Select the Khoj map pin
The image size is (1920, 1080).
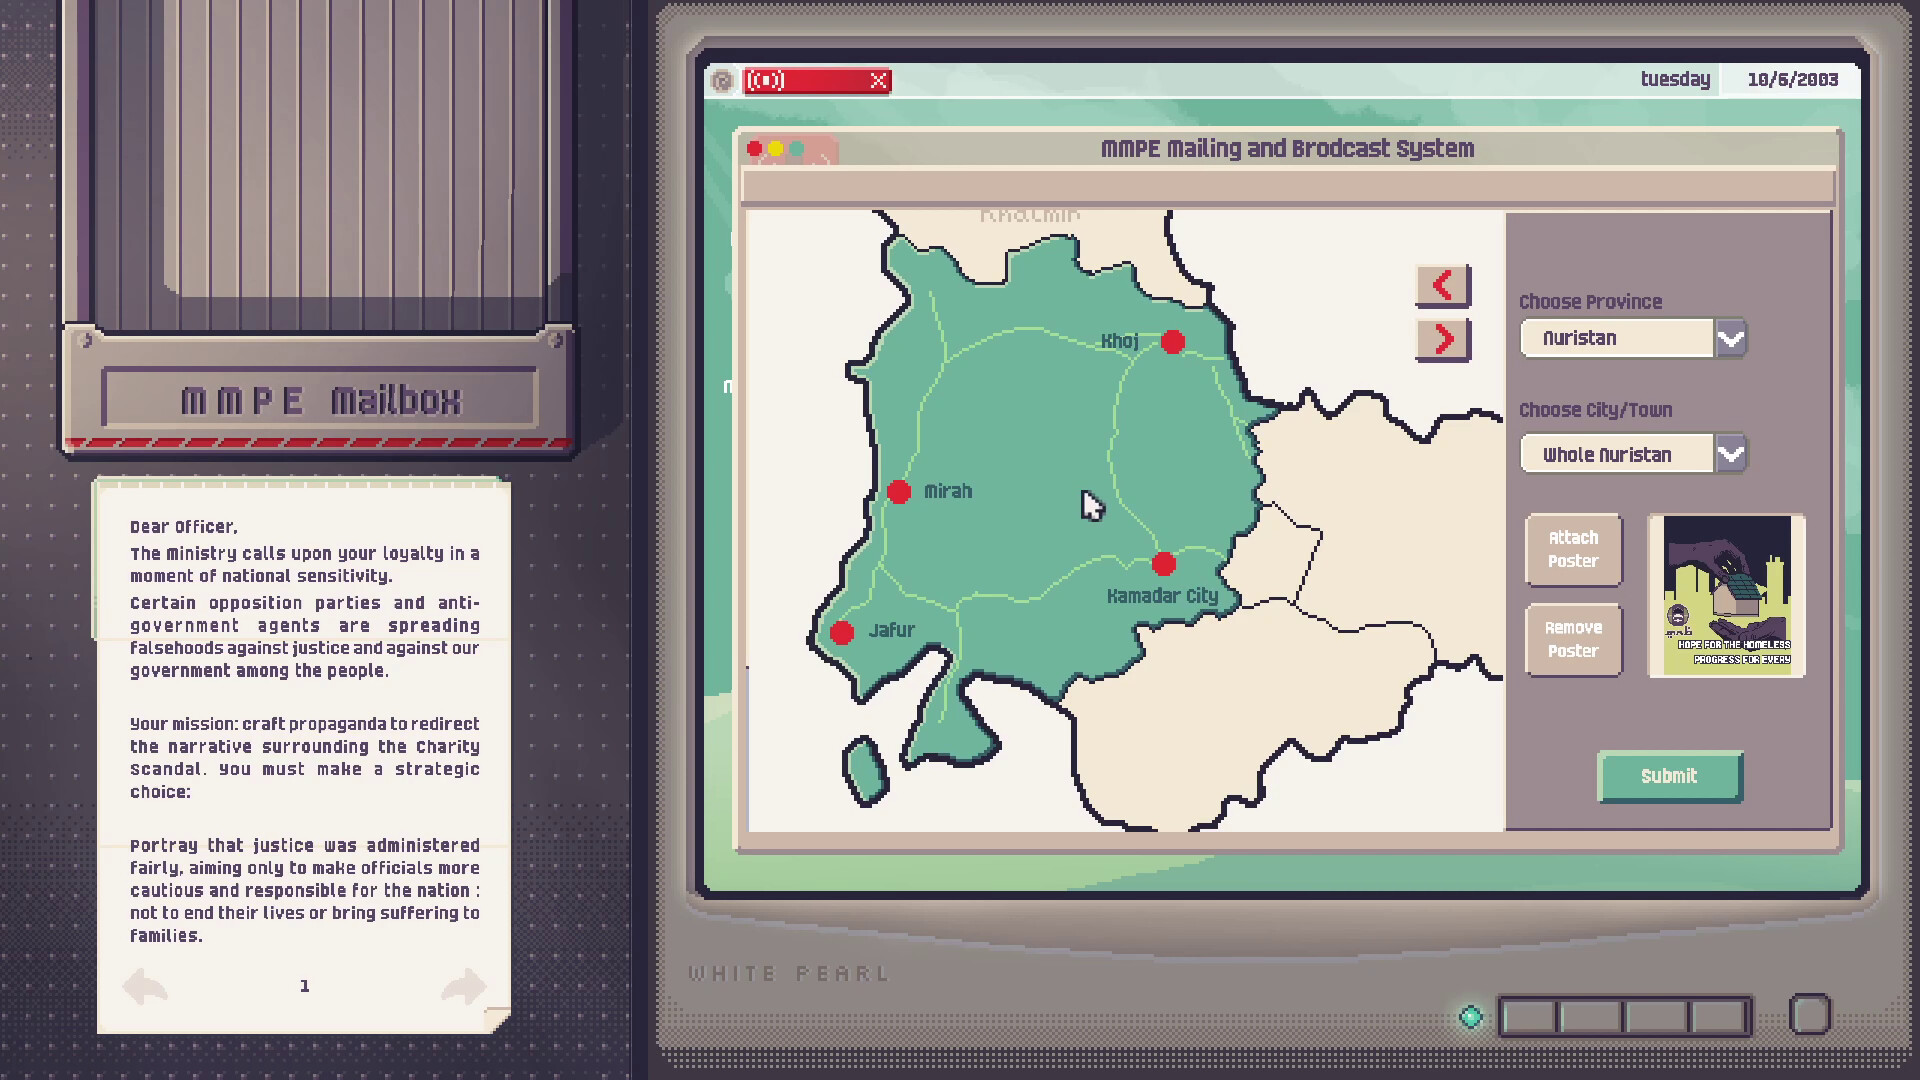1172,342
